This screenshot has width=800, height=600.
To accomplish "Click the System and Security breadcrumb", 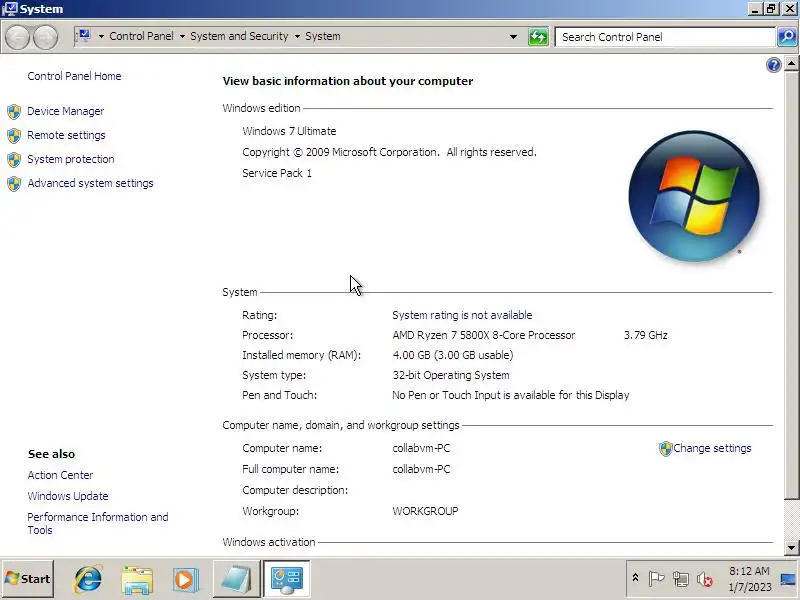I will (x=239, y=36).
